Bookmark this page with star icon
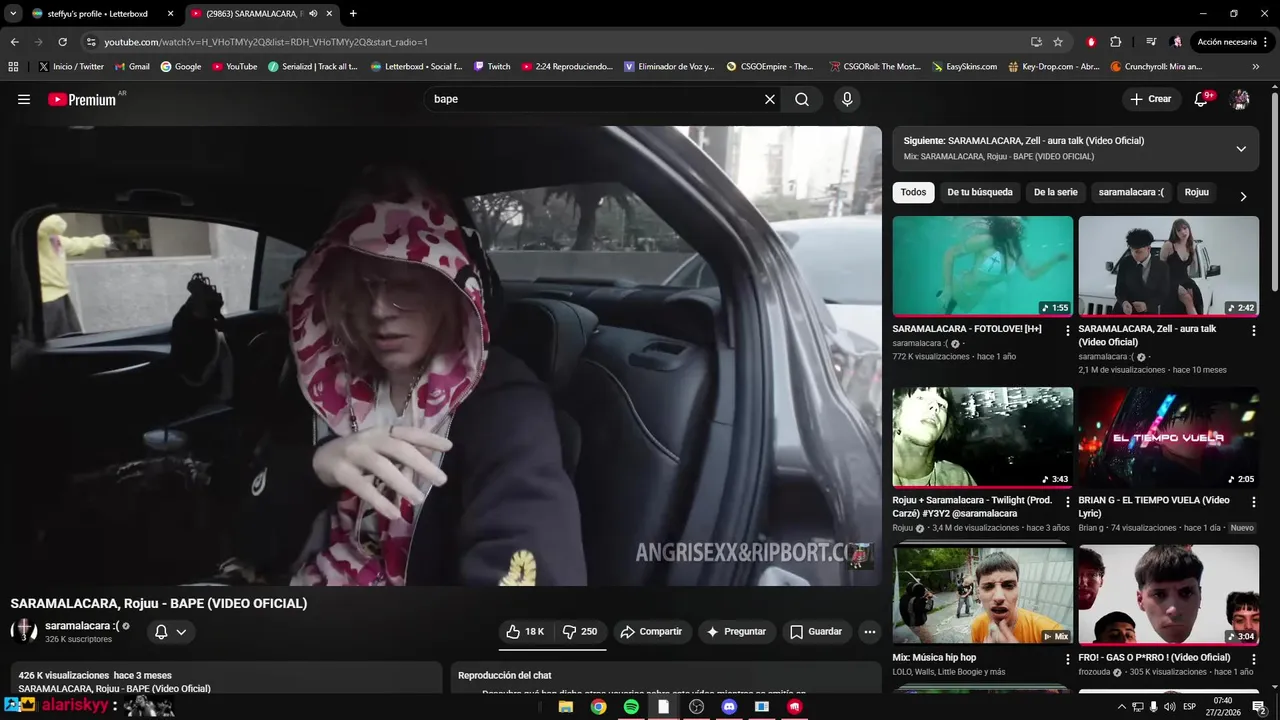1280x720 pixels. (x=1058, y=42)
